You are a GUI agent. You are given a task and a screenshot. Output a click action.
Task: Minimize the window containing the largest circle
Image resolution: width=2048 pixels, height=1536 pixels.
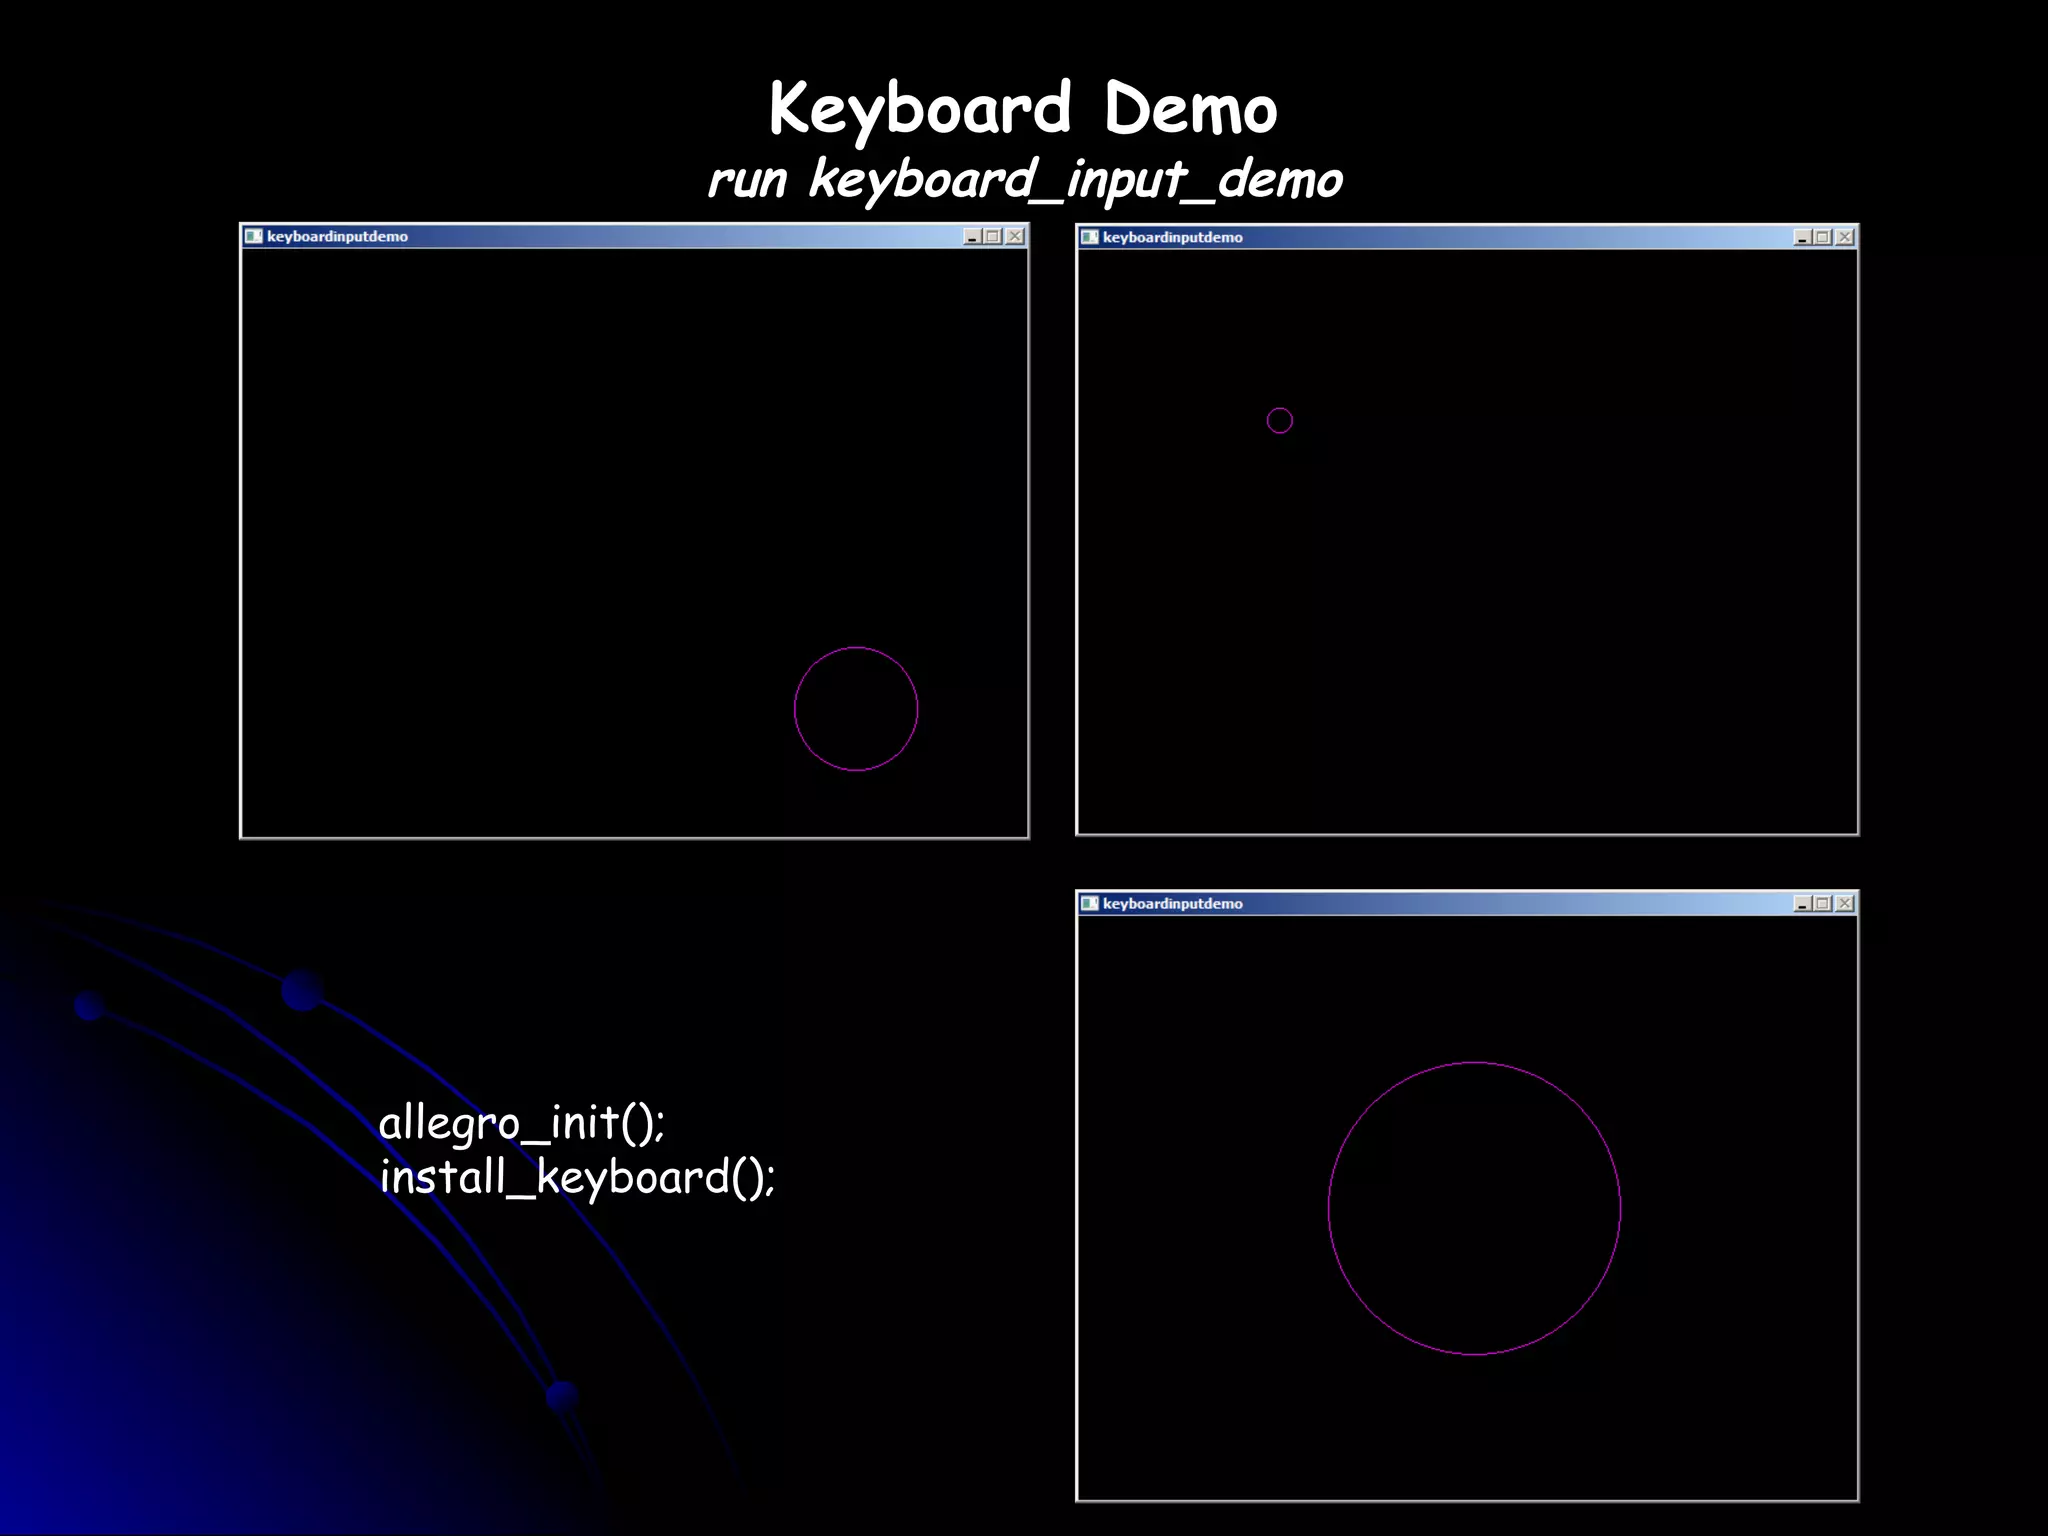click(1802, 903)
